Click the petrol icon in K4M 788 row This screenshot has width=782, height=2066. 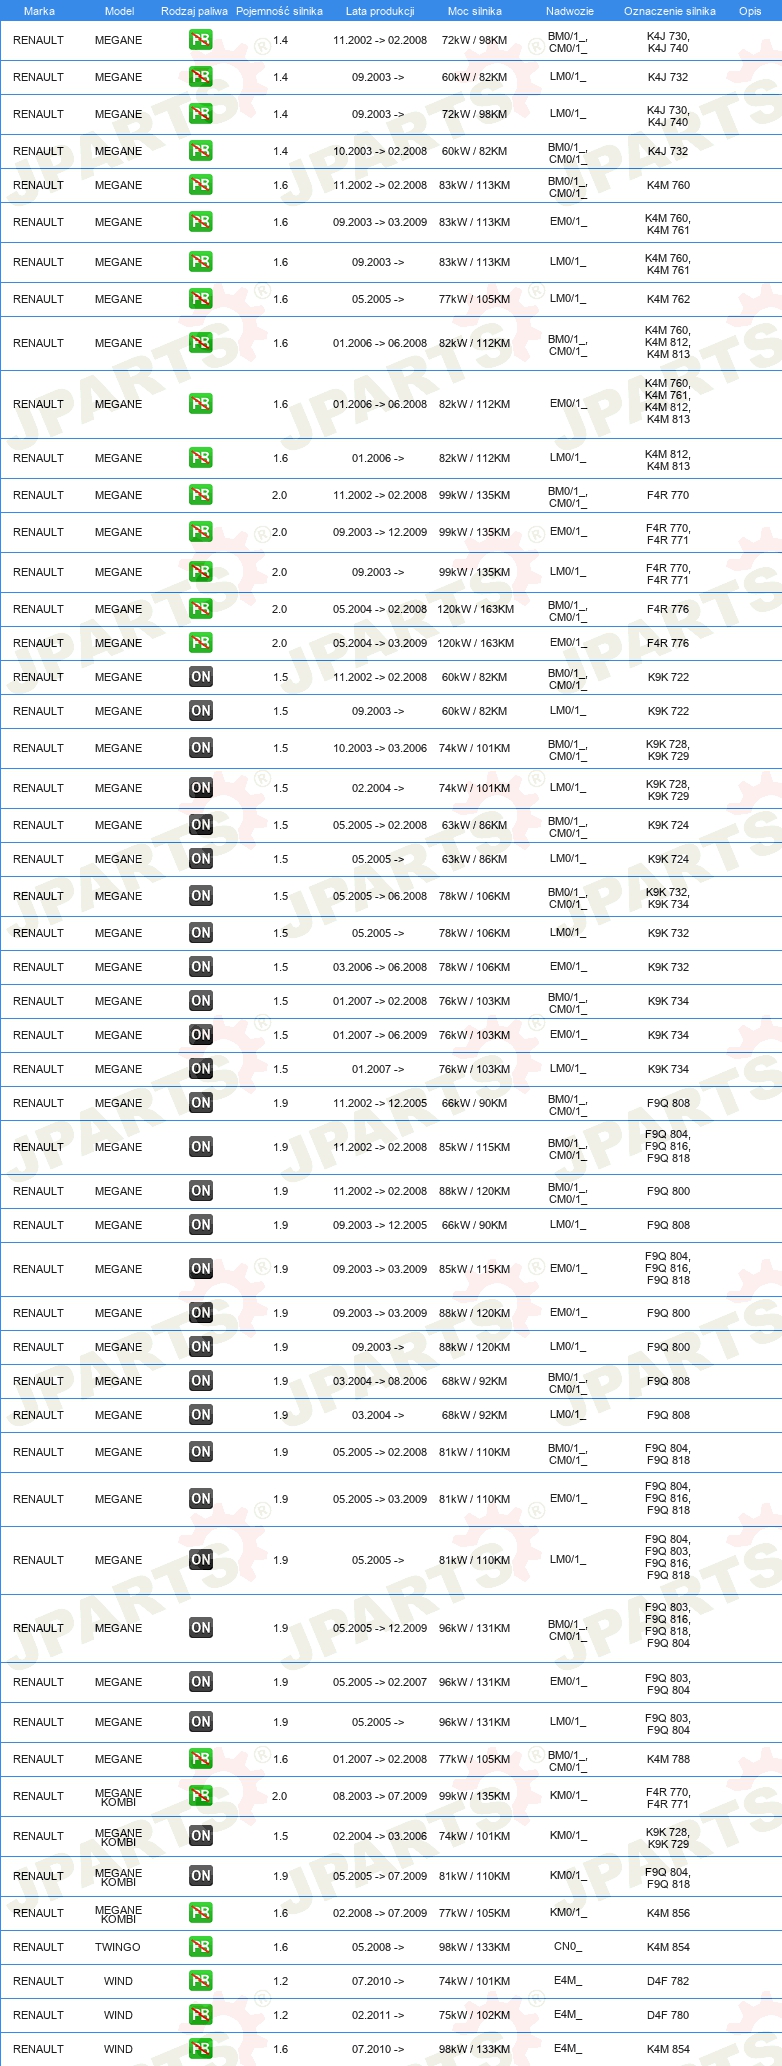click(x=200, y=1759)
